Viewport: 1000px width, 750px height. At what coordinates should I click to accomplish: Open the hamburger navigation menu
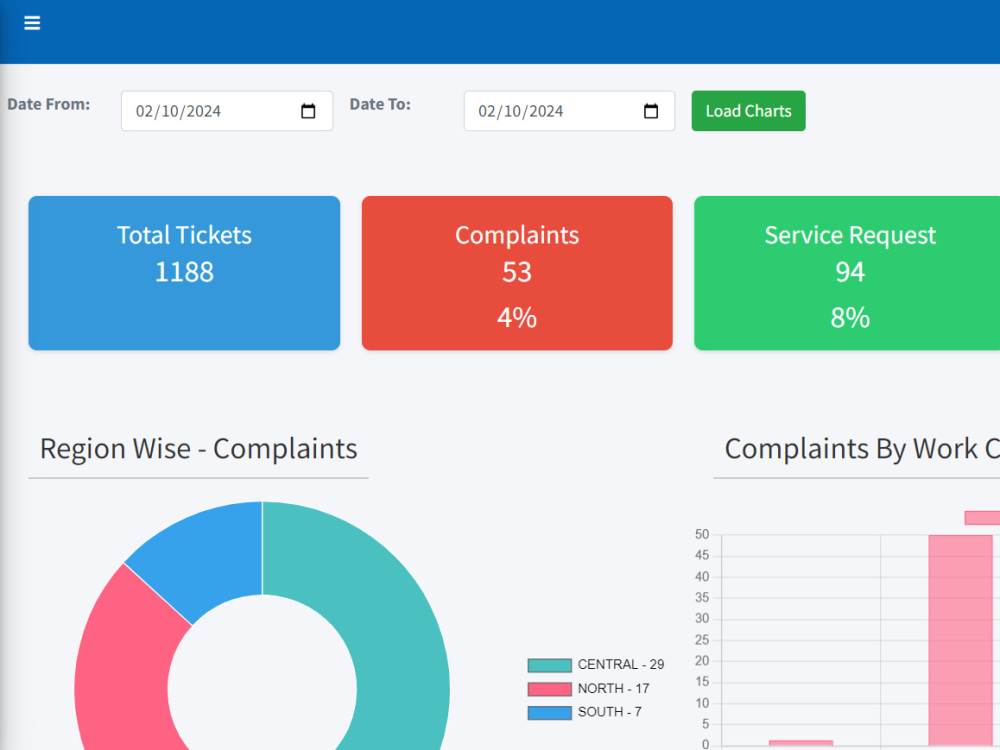pos(32,23)
